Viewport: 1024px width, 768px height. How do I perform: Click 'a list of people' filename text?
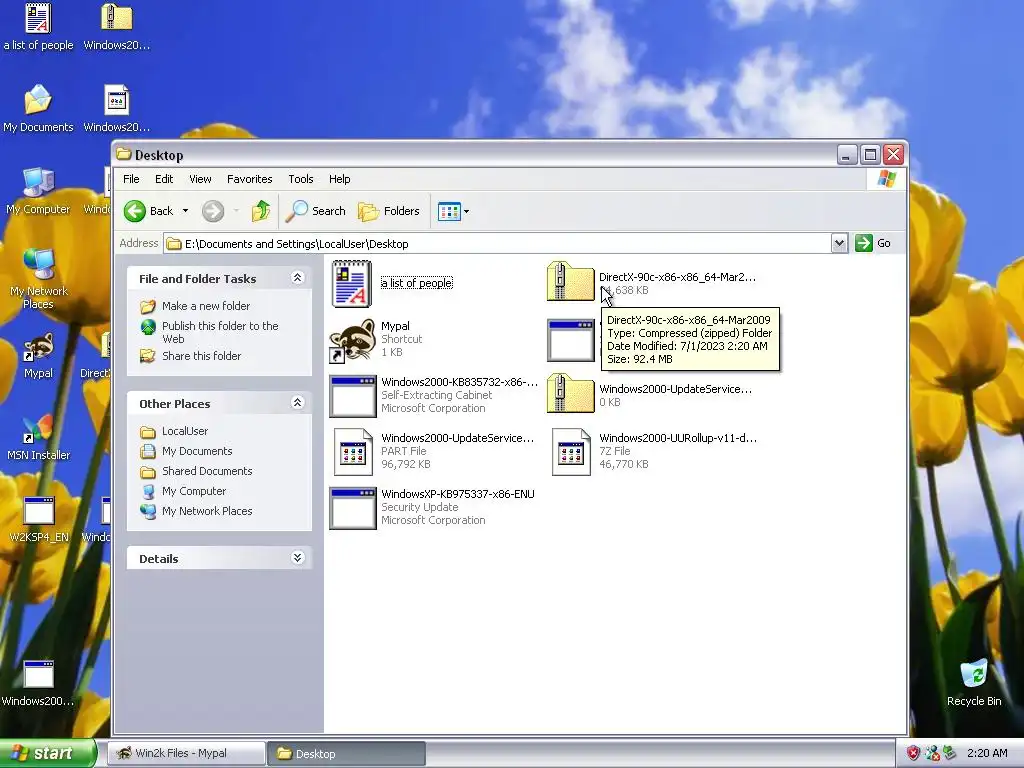pyautogui.click(x=417, y=283)
